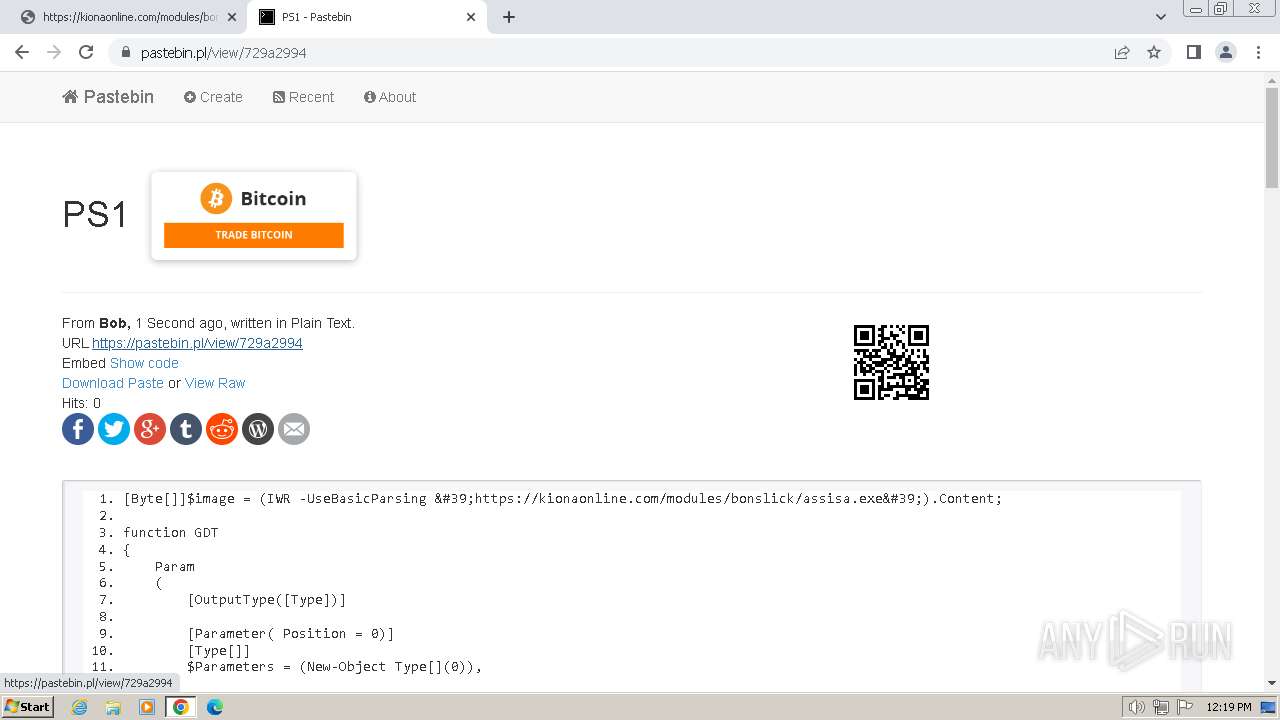Click the 'Hits: 0' text

pos(82,403)
